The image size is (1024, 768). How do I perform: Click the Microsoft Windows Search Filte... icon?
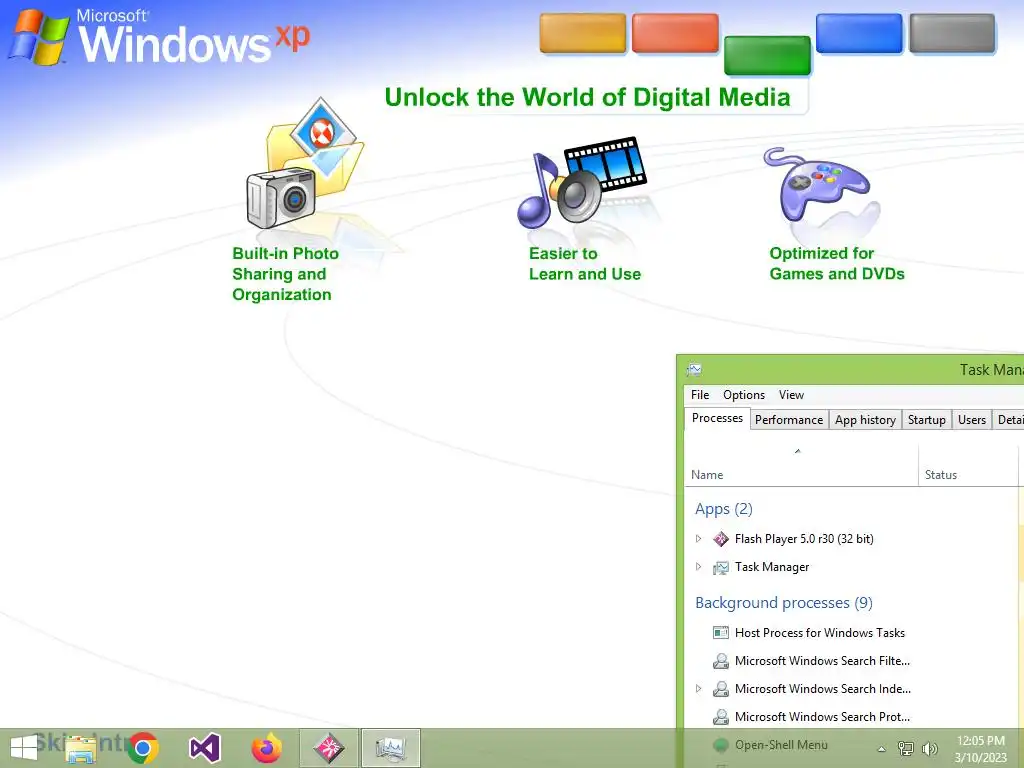[x=721, y=661]
